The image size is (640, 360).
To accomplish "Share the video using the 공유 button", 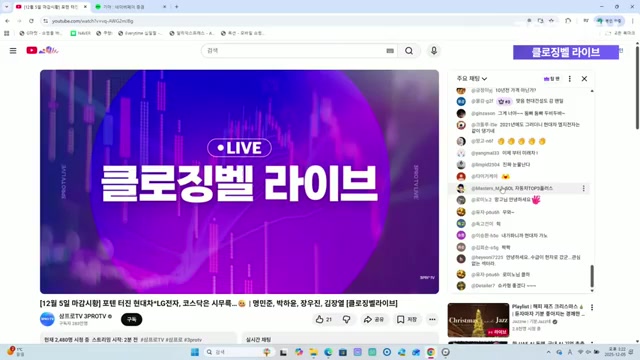I will (373, 319).
